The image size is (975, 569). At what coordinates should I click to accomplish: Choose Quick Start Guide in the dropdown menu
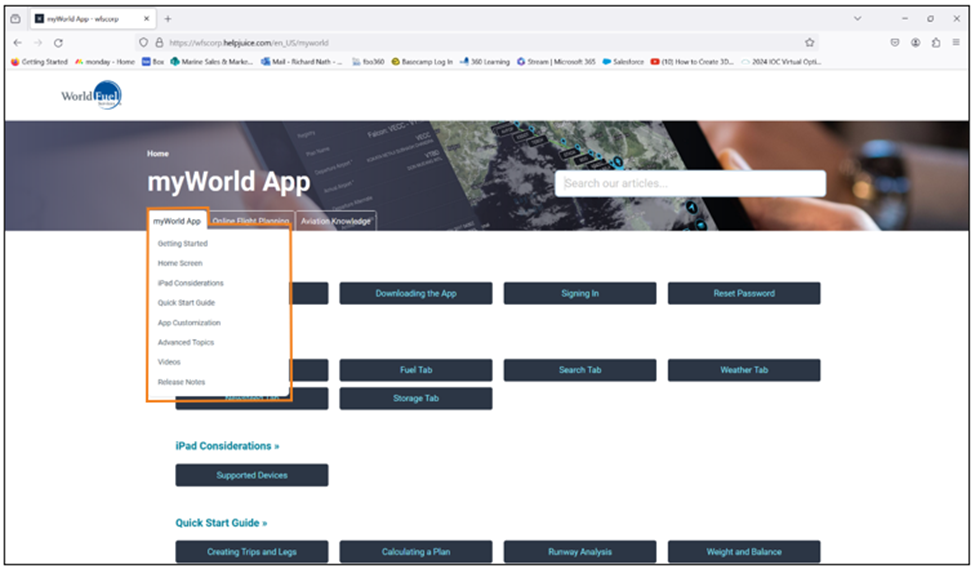point(187,303)
